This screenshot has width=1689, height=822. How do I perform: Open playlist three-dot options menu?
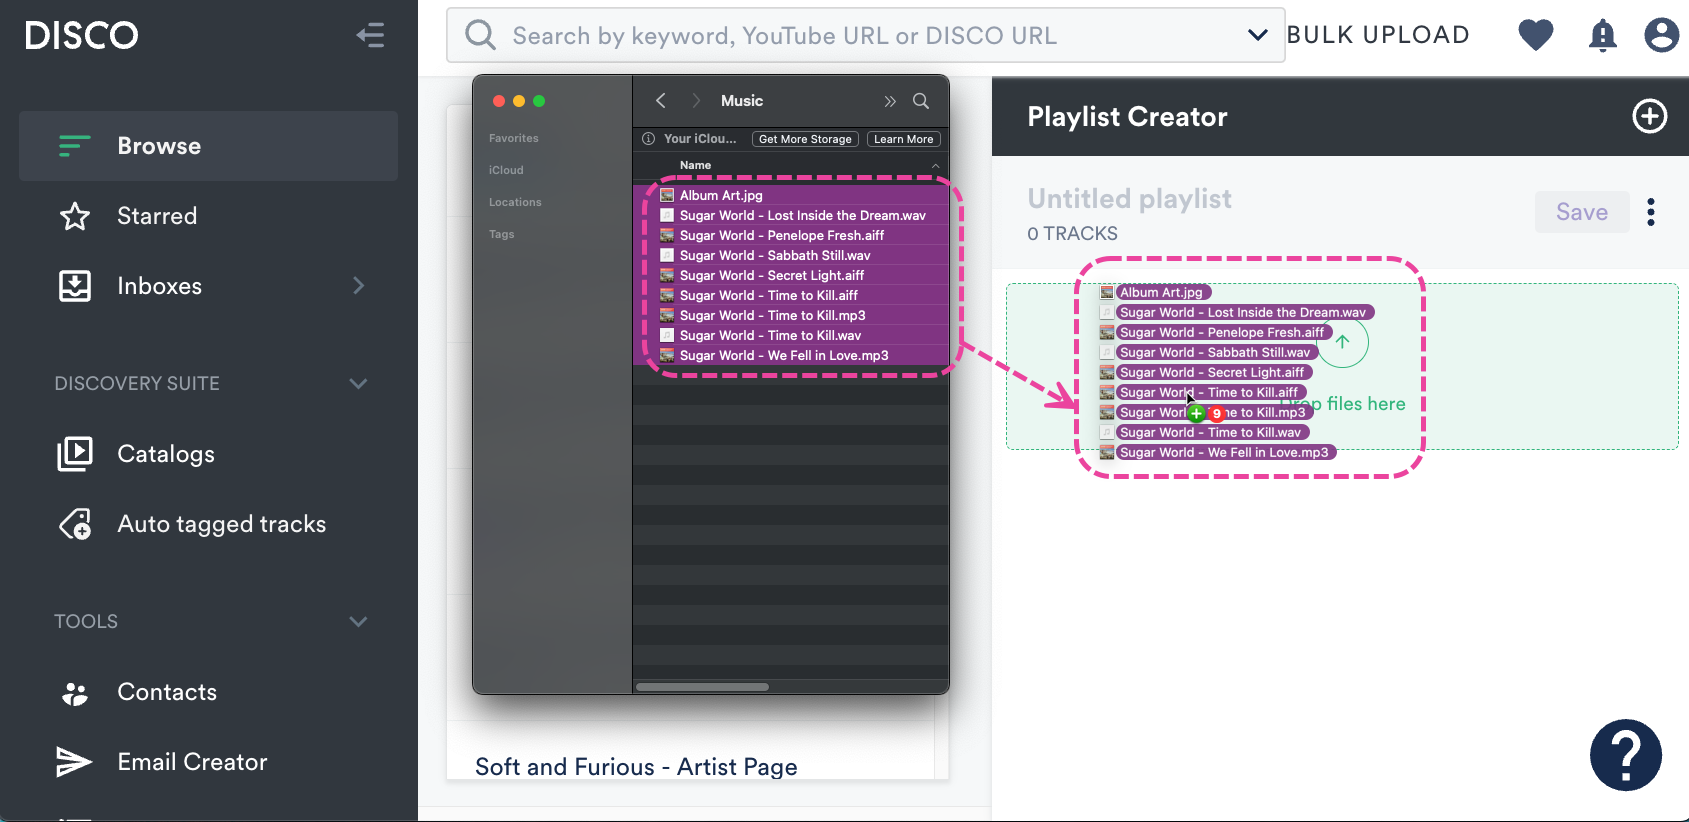1651,212
